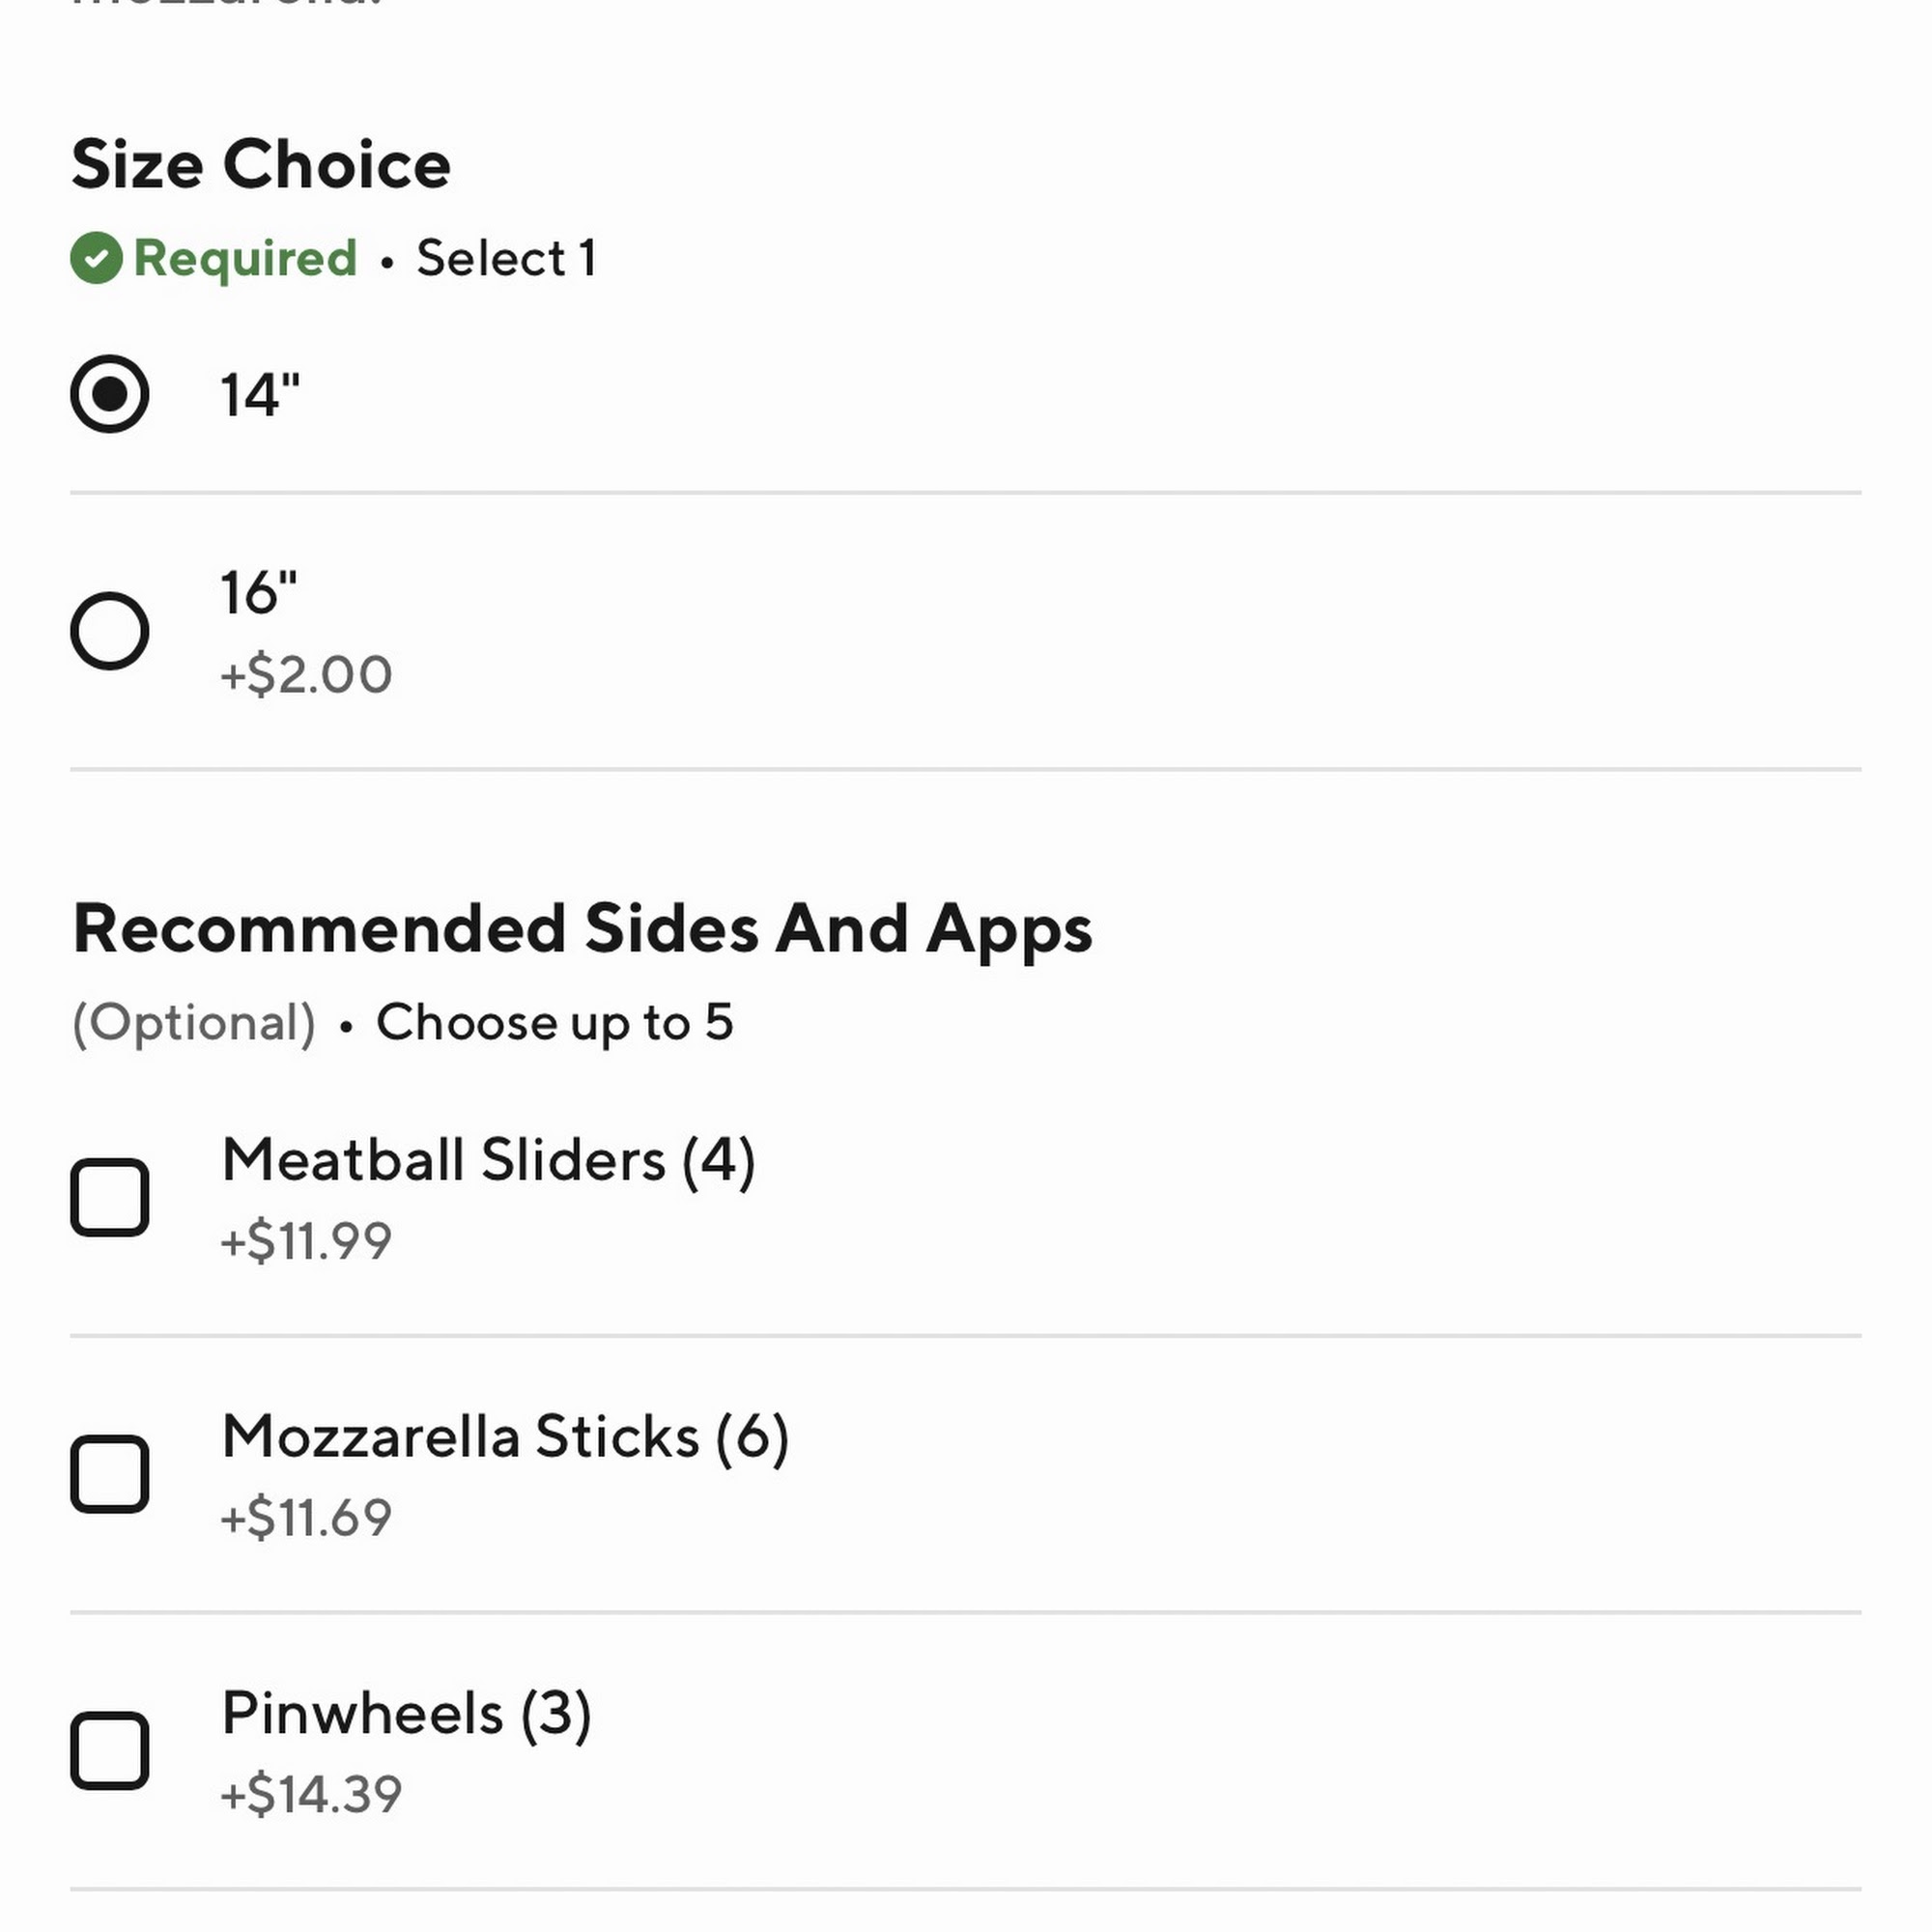Select the 14" size radio button
This screenshot has height=1932, width=1932.
109,394
